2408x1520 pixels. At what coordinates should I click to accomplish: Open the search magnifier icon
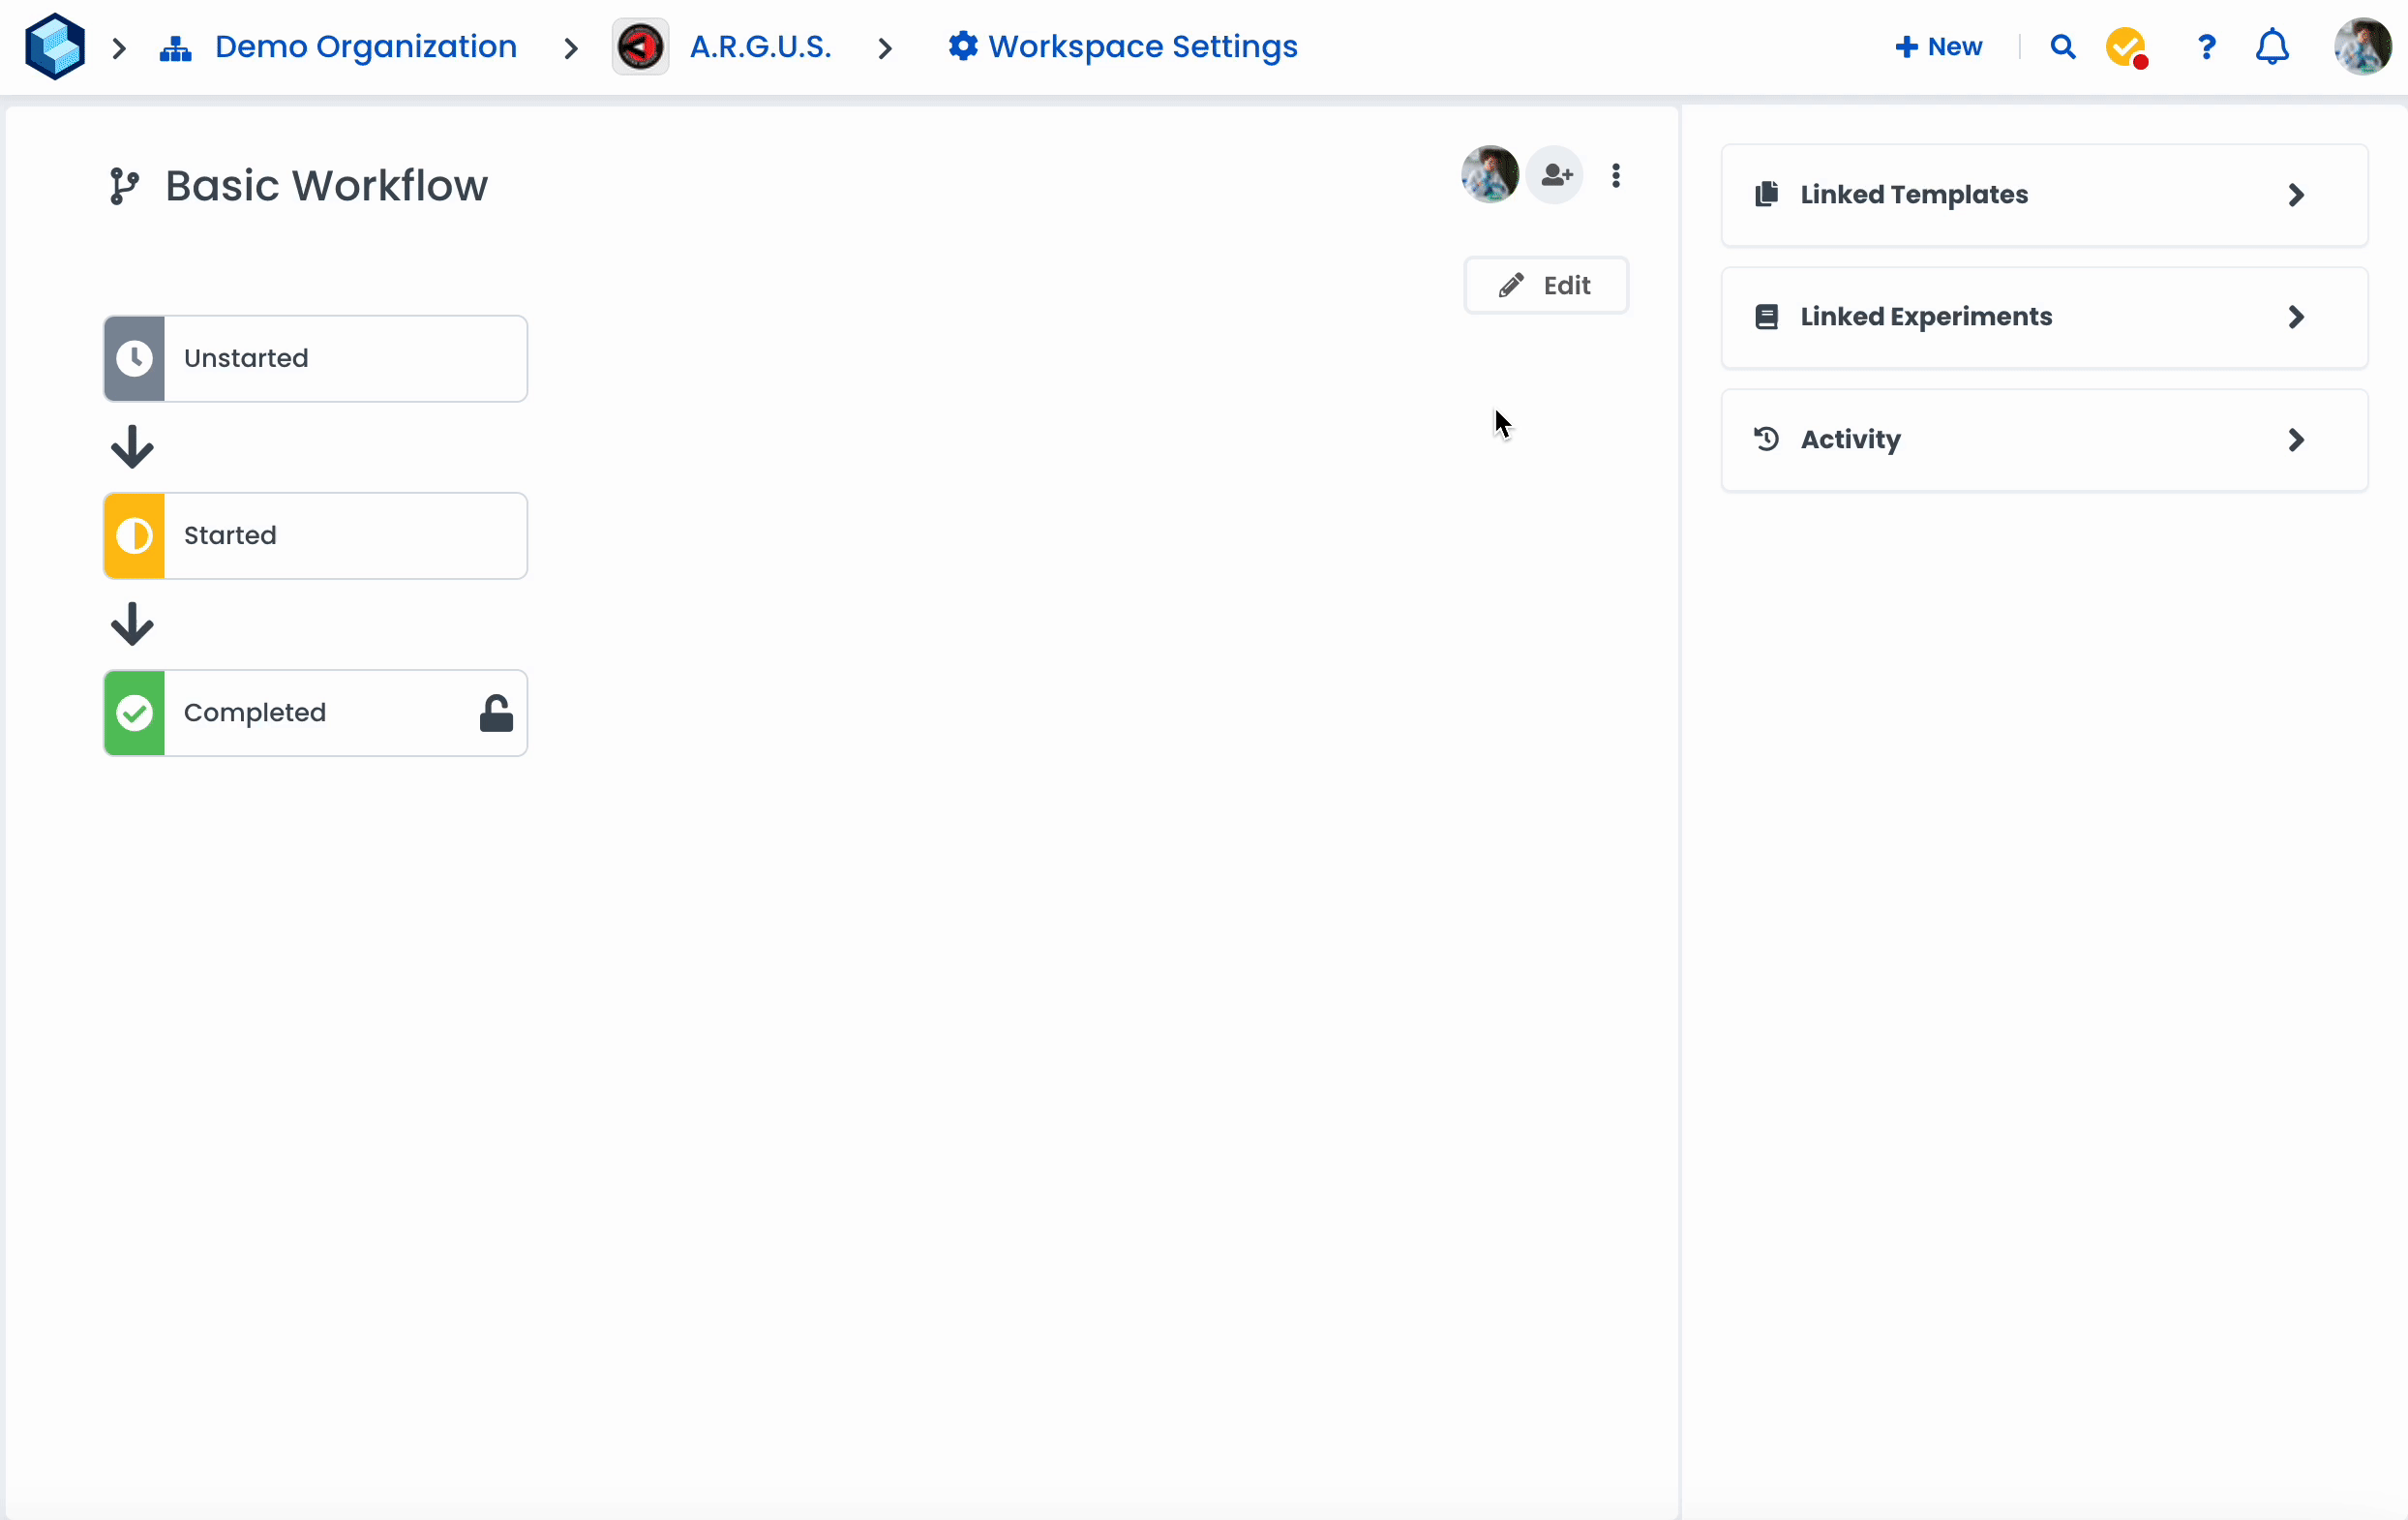point(2062,47)
